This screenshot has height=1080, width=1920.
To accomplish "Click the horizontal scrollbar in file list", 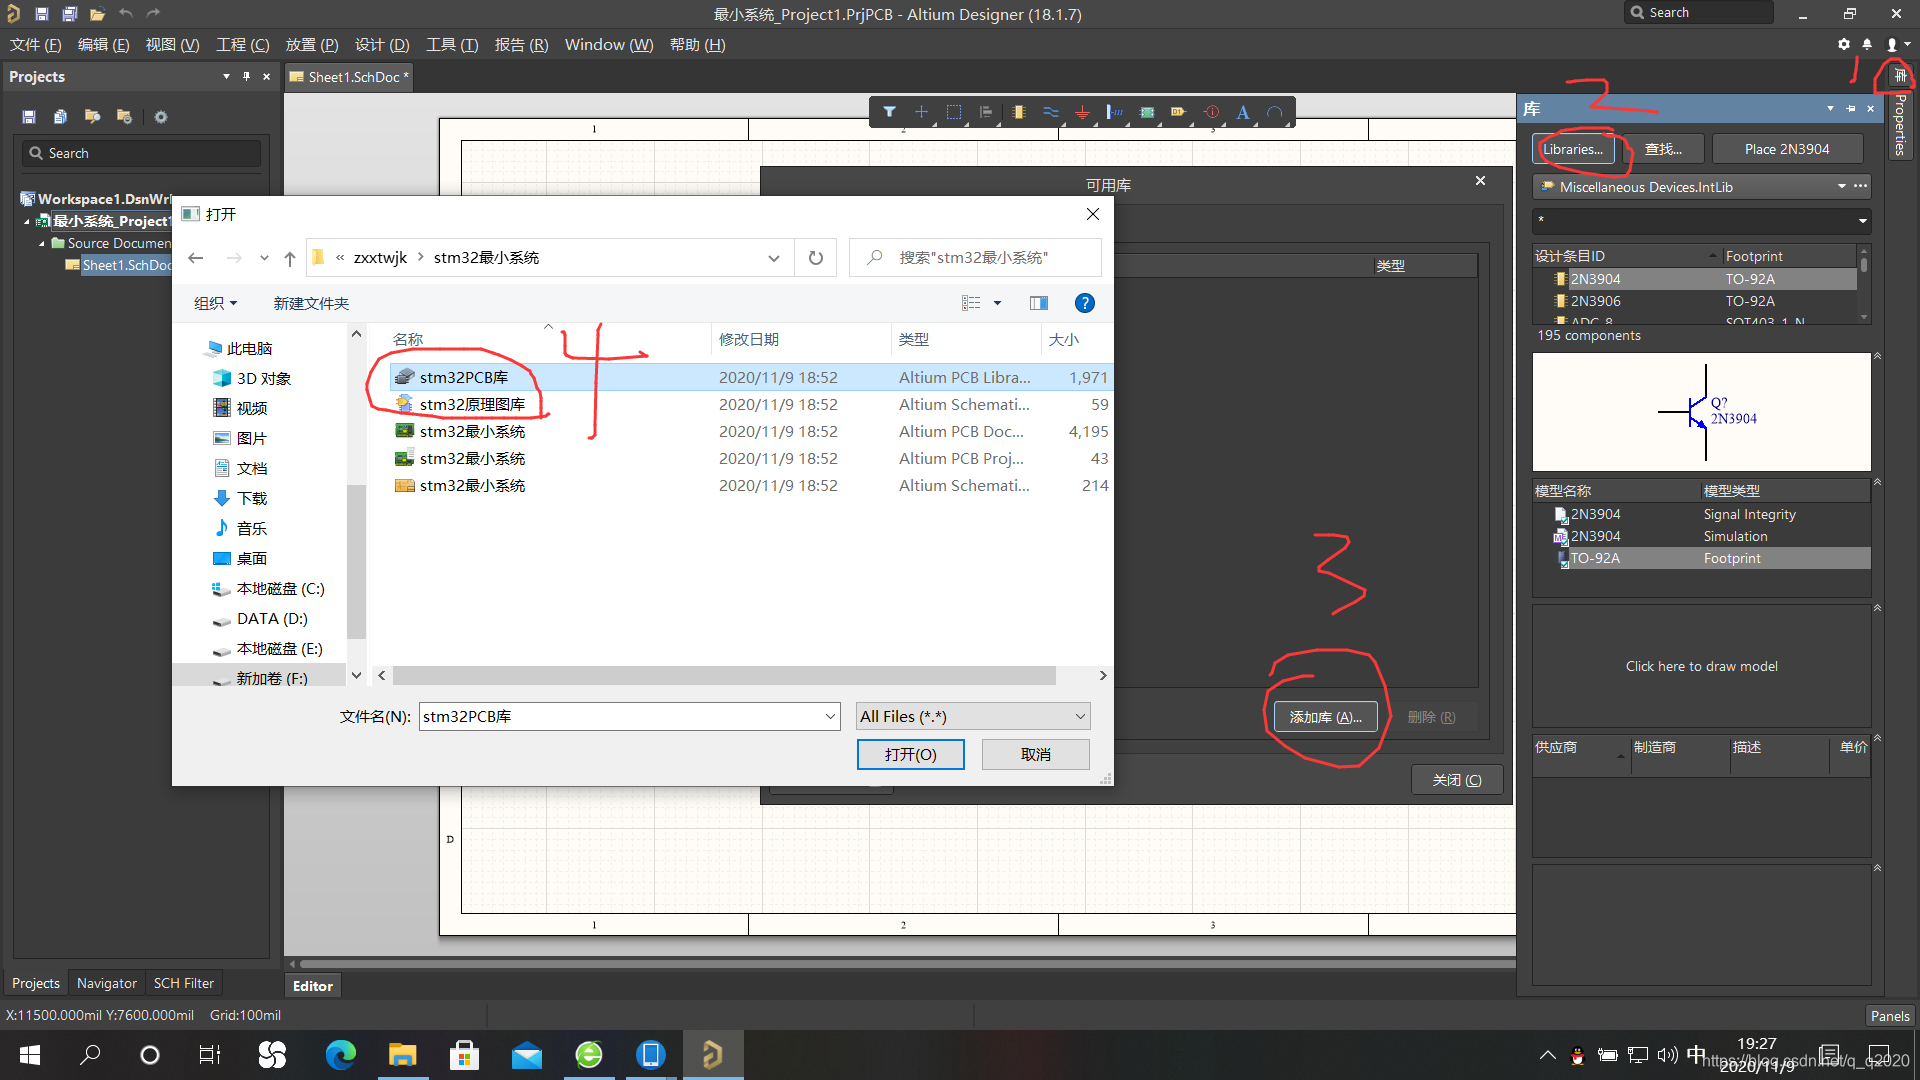I will (x=724, y=676).
